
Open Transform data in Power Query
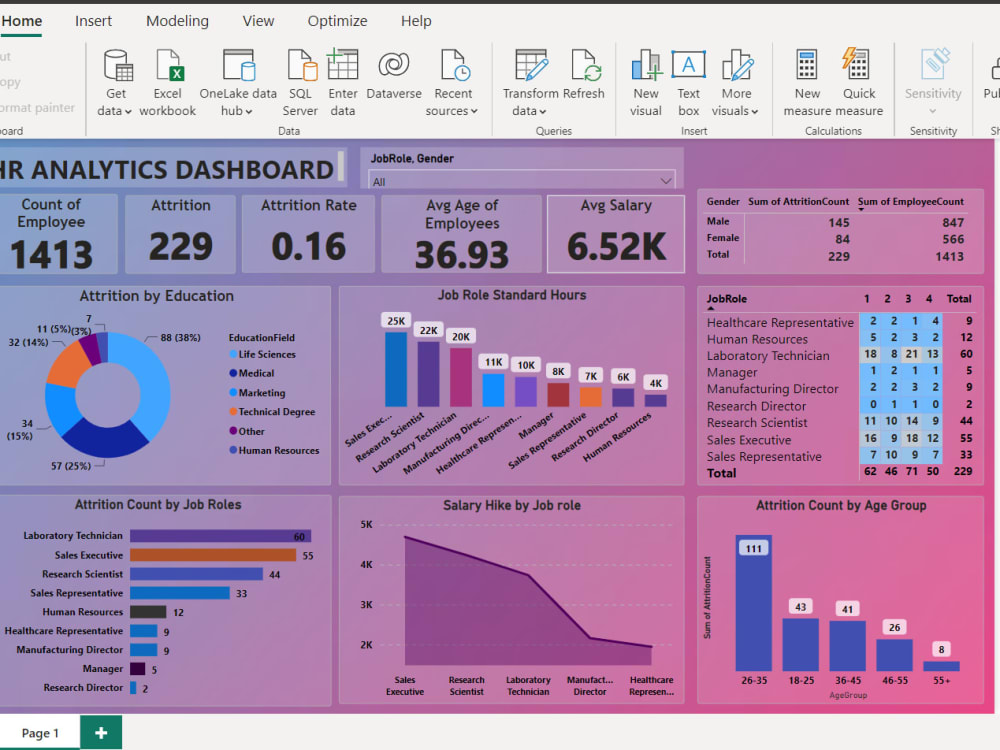(531, 80)
